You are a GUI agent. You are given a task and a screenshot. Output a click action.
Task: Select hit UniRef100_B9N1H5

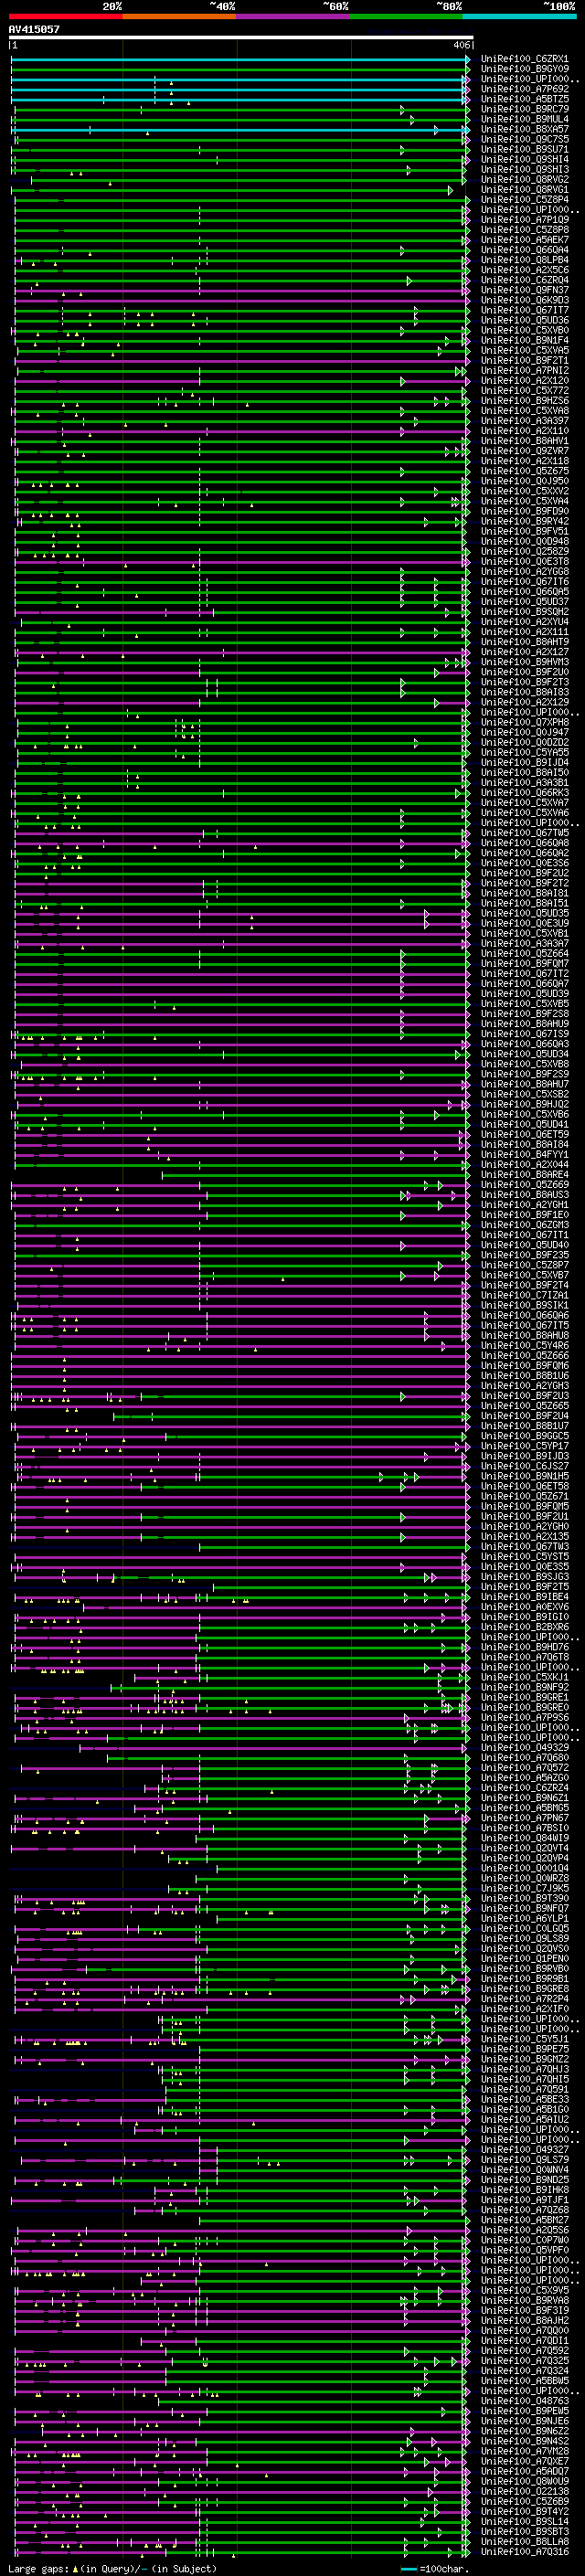524,1476
